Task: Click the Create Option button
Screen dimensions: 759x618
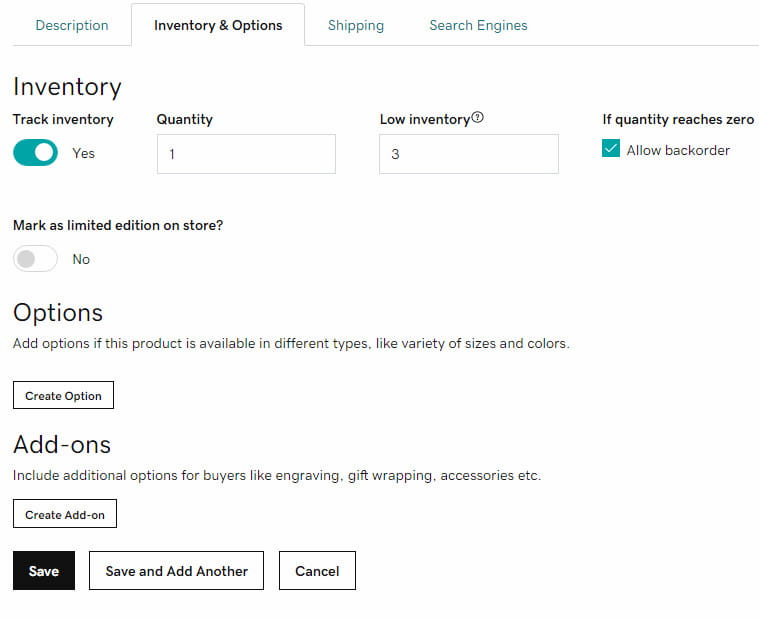Action: click(63, 395)
